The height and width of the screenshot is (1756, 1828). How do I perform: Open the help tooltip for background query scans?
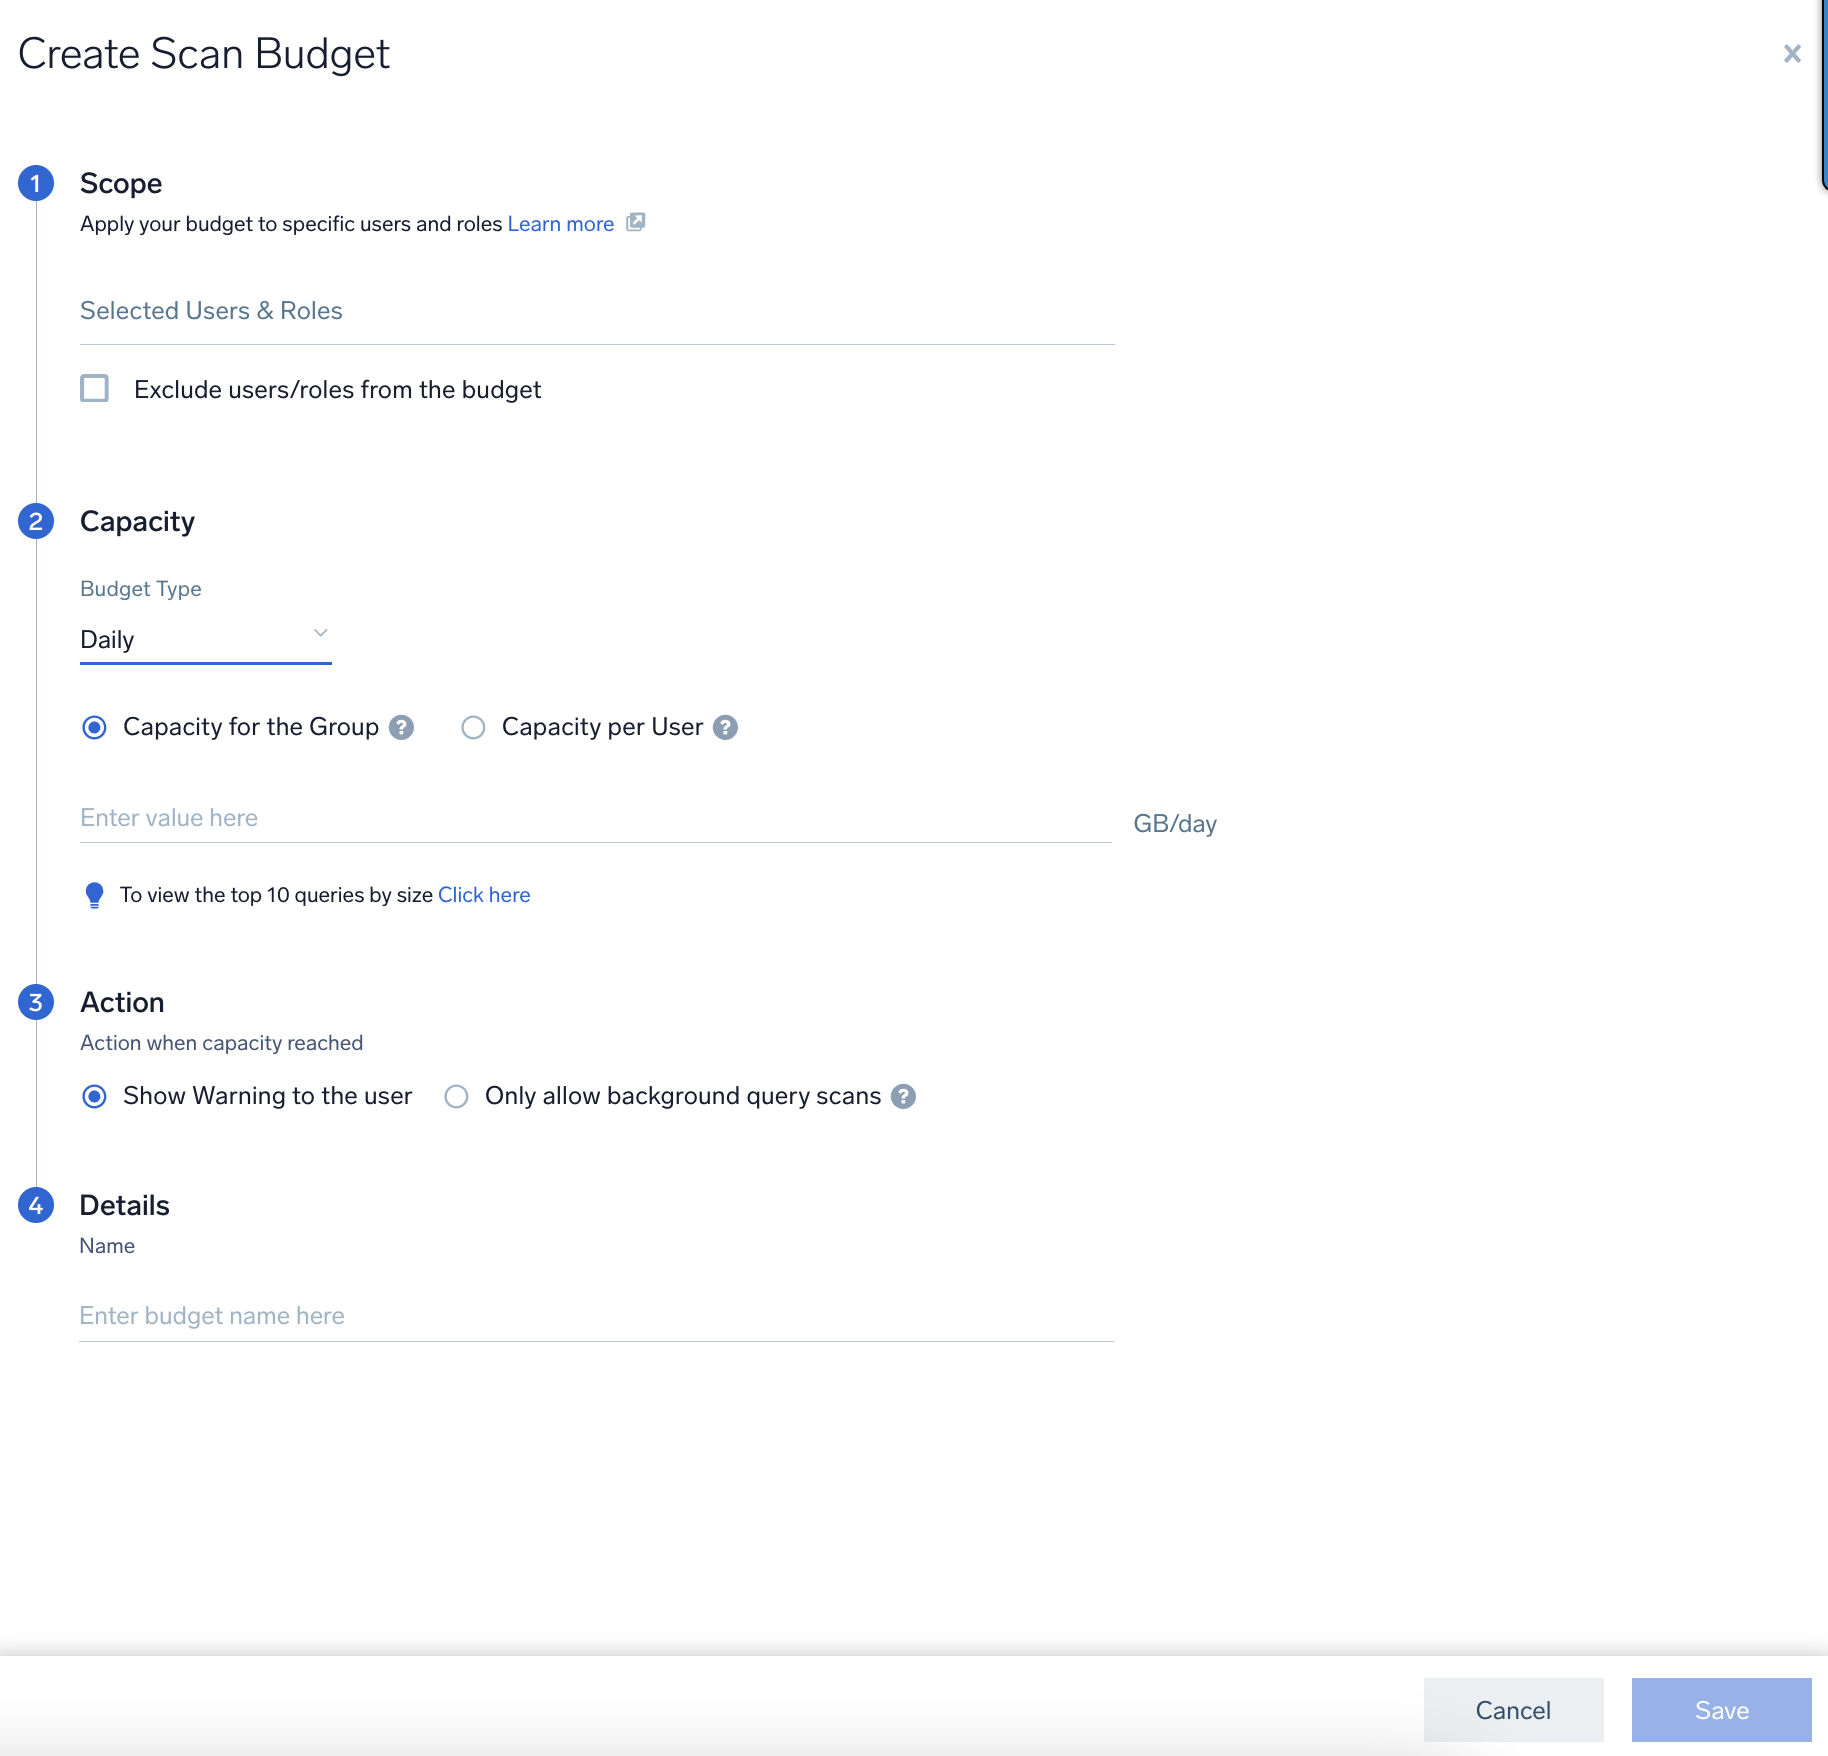pyautogui.click(x=903, y=1096)
